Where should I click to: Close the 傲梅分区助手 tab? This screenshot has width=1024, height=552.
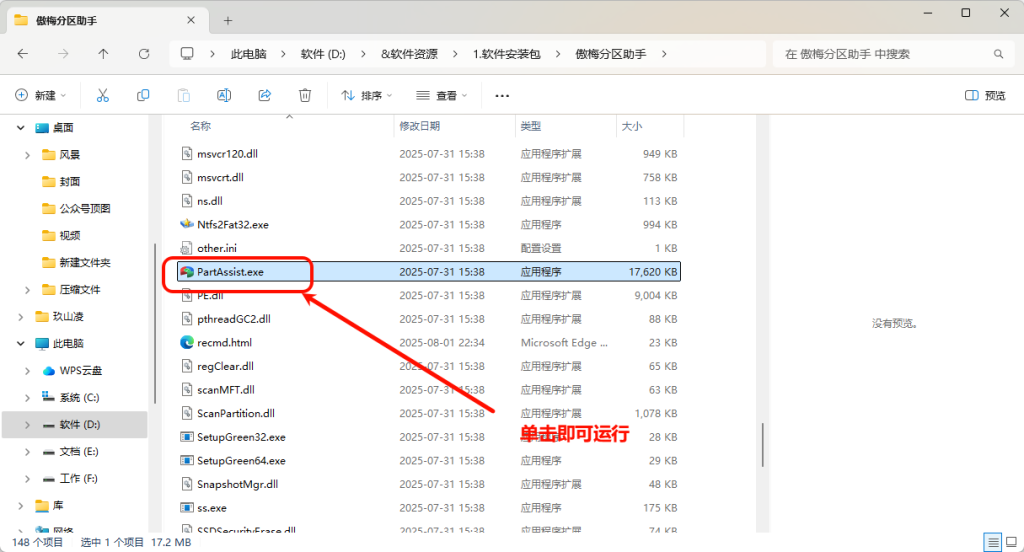(x=191, y=20)
